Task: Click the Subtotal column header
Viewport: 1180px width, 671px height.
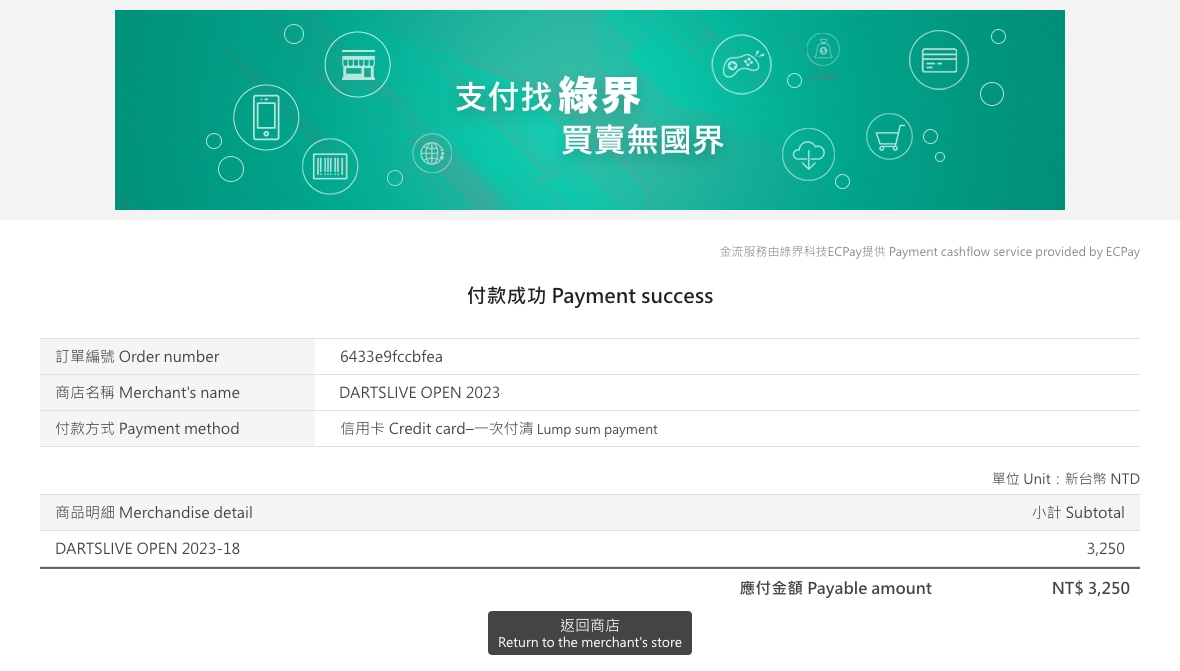Action: pos(1078,513)
